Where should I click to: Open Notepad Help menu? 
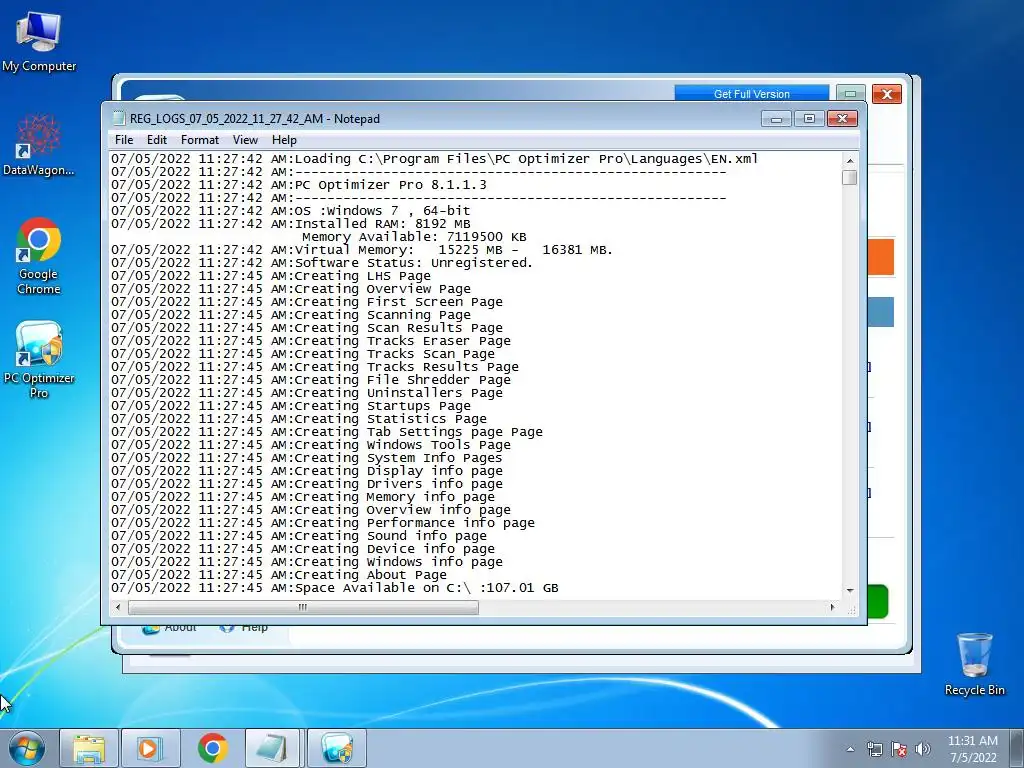(284, 140)
